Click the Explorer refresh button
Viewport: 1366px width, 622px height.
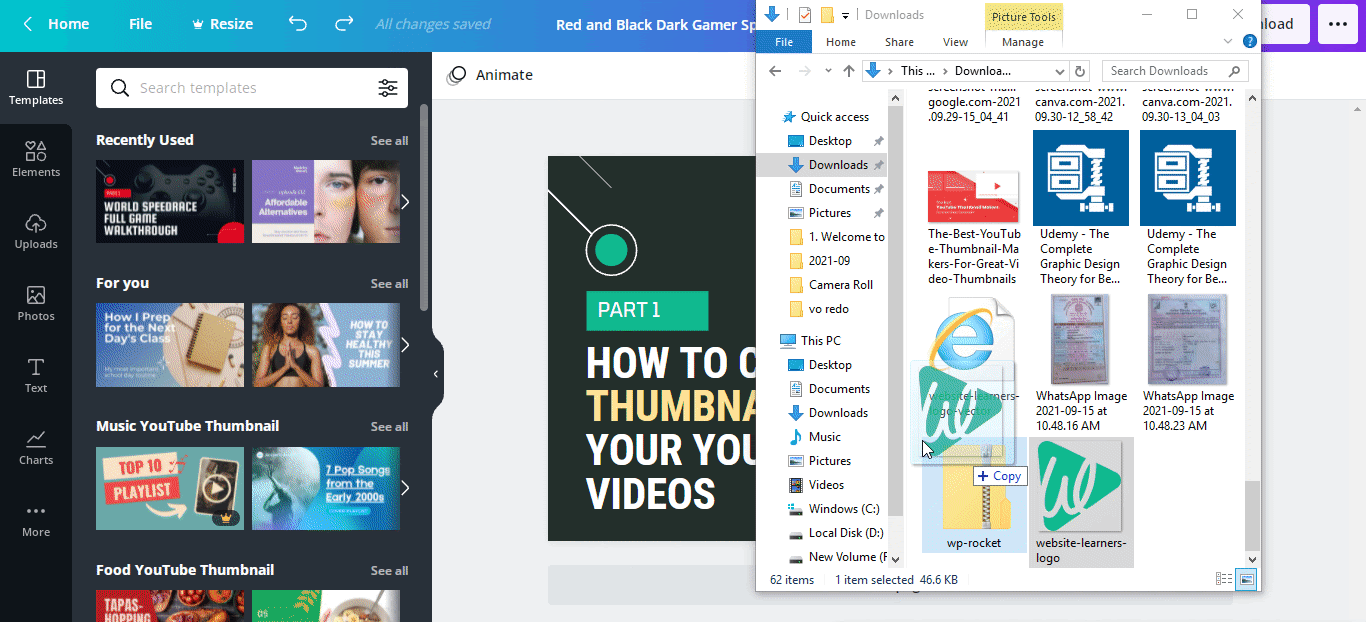1080,71
